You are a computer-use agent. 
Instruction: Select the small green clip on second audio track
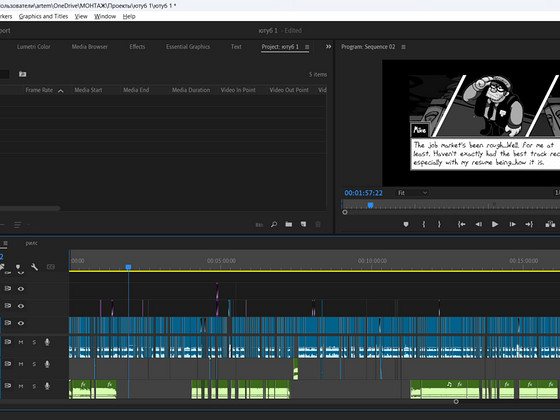tap(295, 369)
